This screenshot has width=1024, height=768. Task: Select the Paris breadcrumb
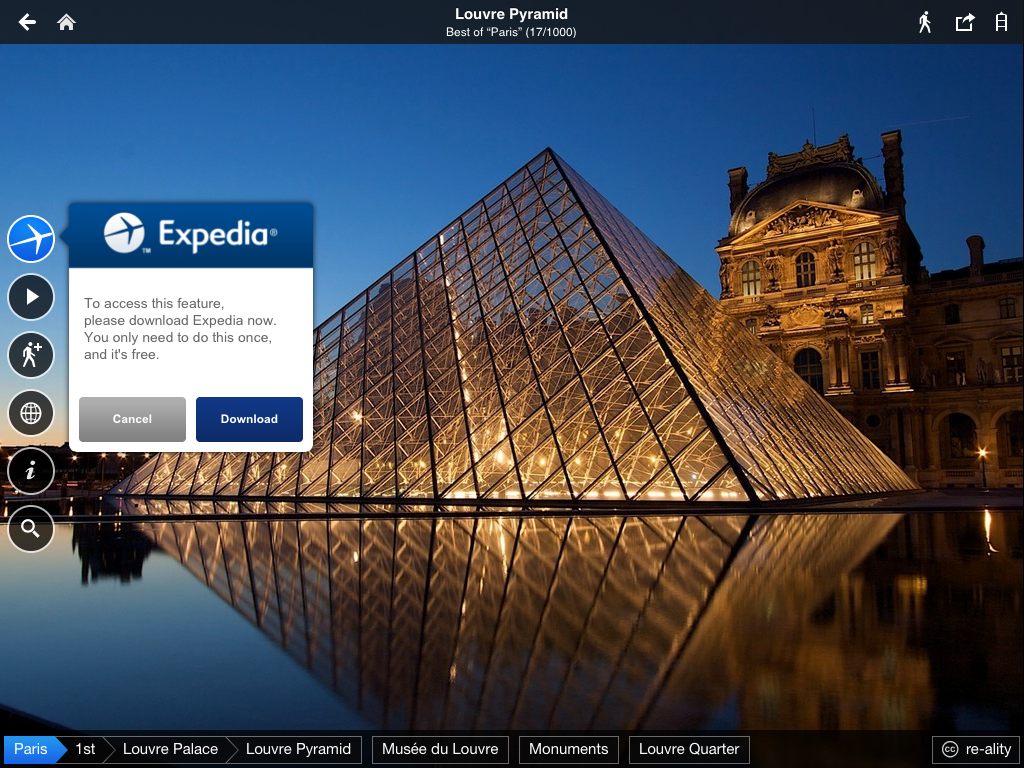pos(31,749)
